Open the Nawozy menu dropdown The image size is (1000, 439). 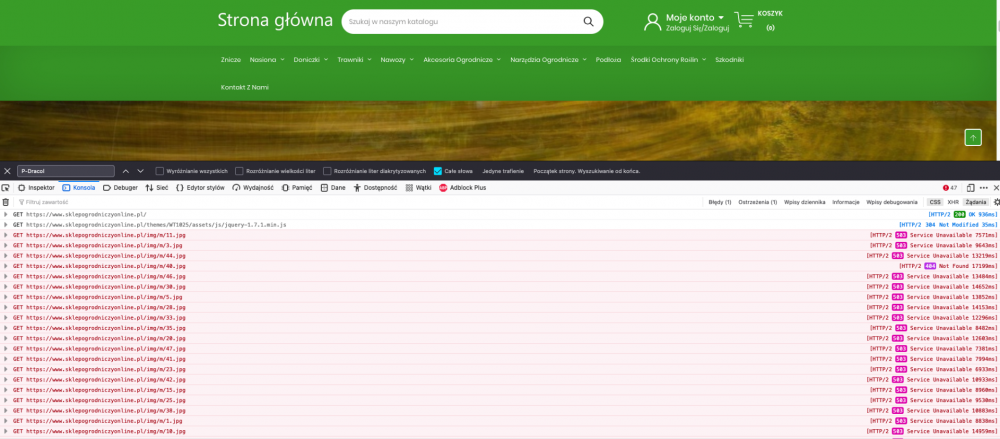click(397, 59)
